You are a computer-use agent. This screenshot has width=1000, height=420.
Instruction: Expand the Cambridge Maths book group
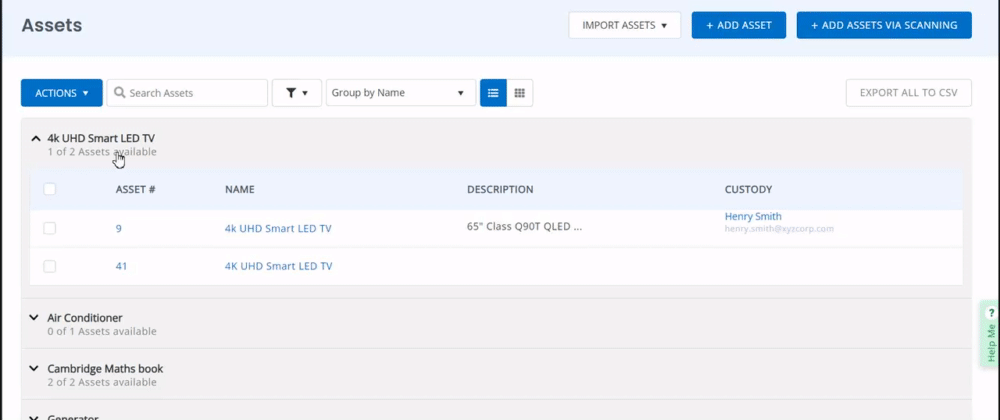34,368
